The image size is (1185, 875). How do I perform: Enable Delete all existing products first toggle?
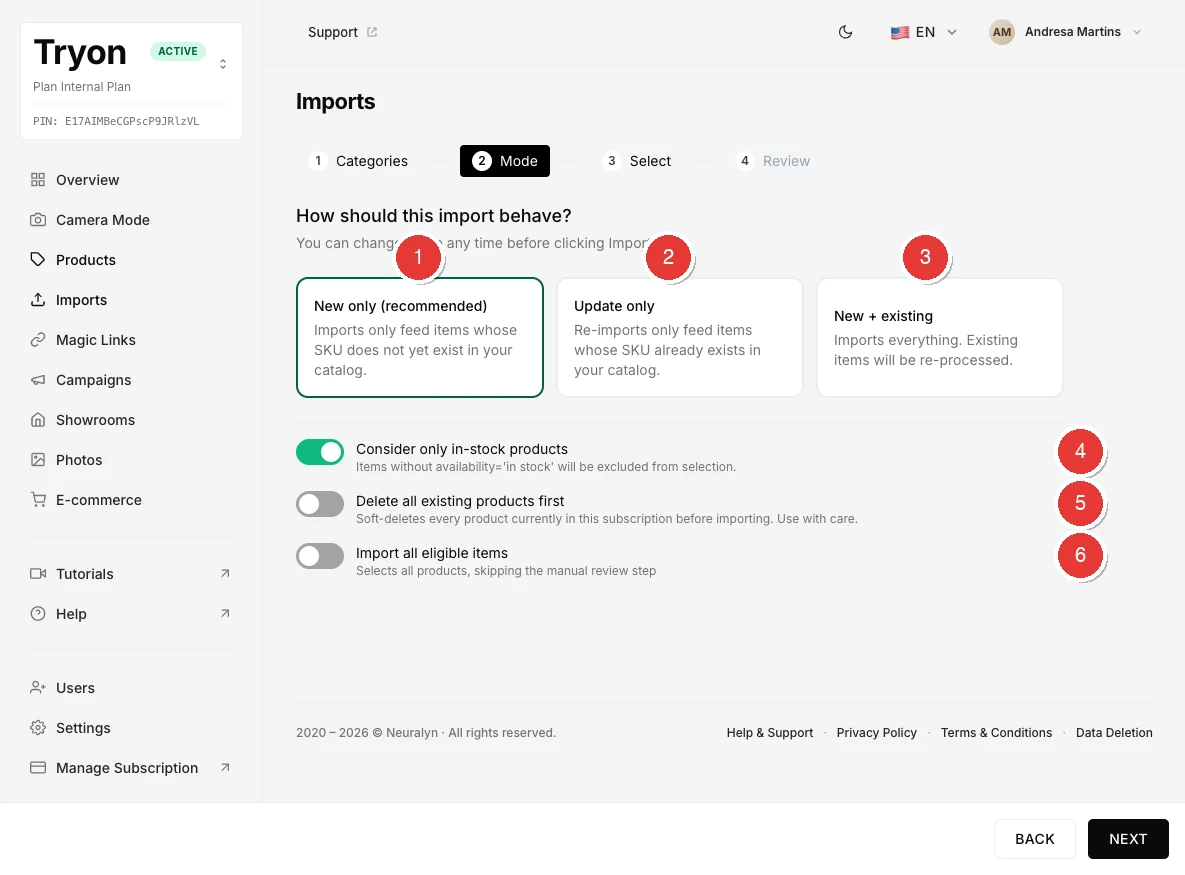320,504
